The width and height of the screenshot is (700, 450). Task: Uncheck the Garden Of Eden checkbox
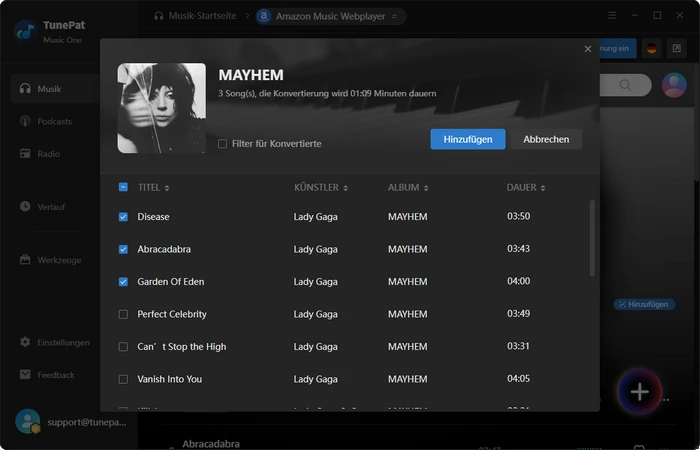(x=123, y=282)
